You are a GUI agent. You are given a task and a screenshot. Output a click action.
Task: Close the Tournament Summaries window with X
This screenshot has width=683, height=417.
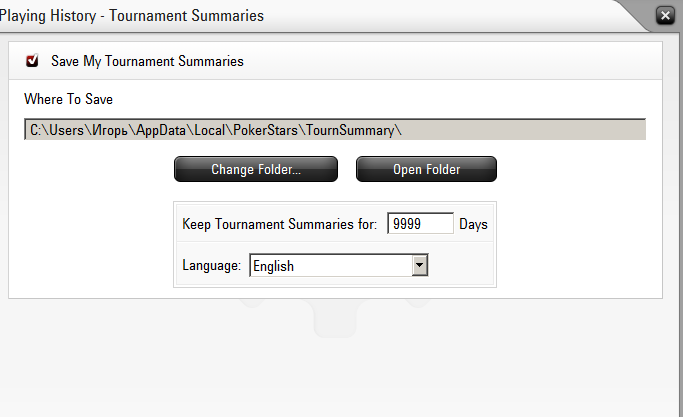[x=664, y=15]
